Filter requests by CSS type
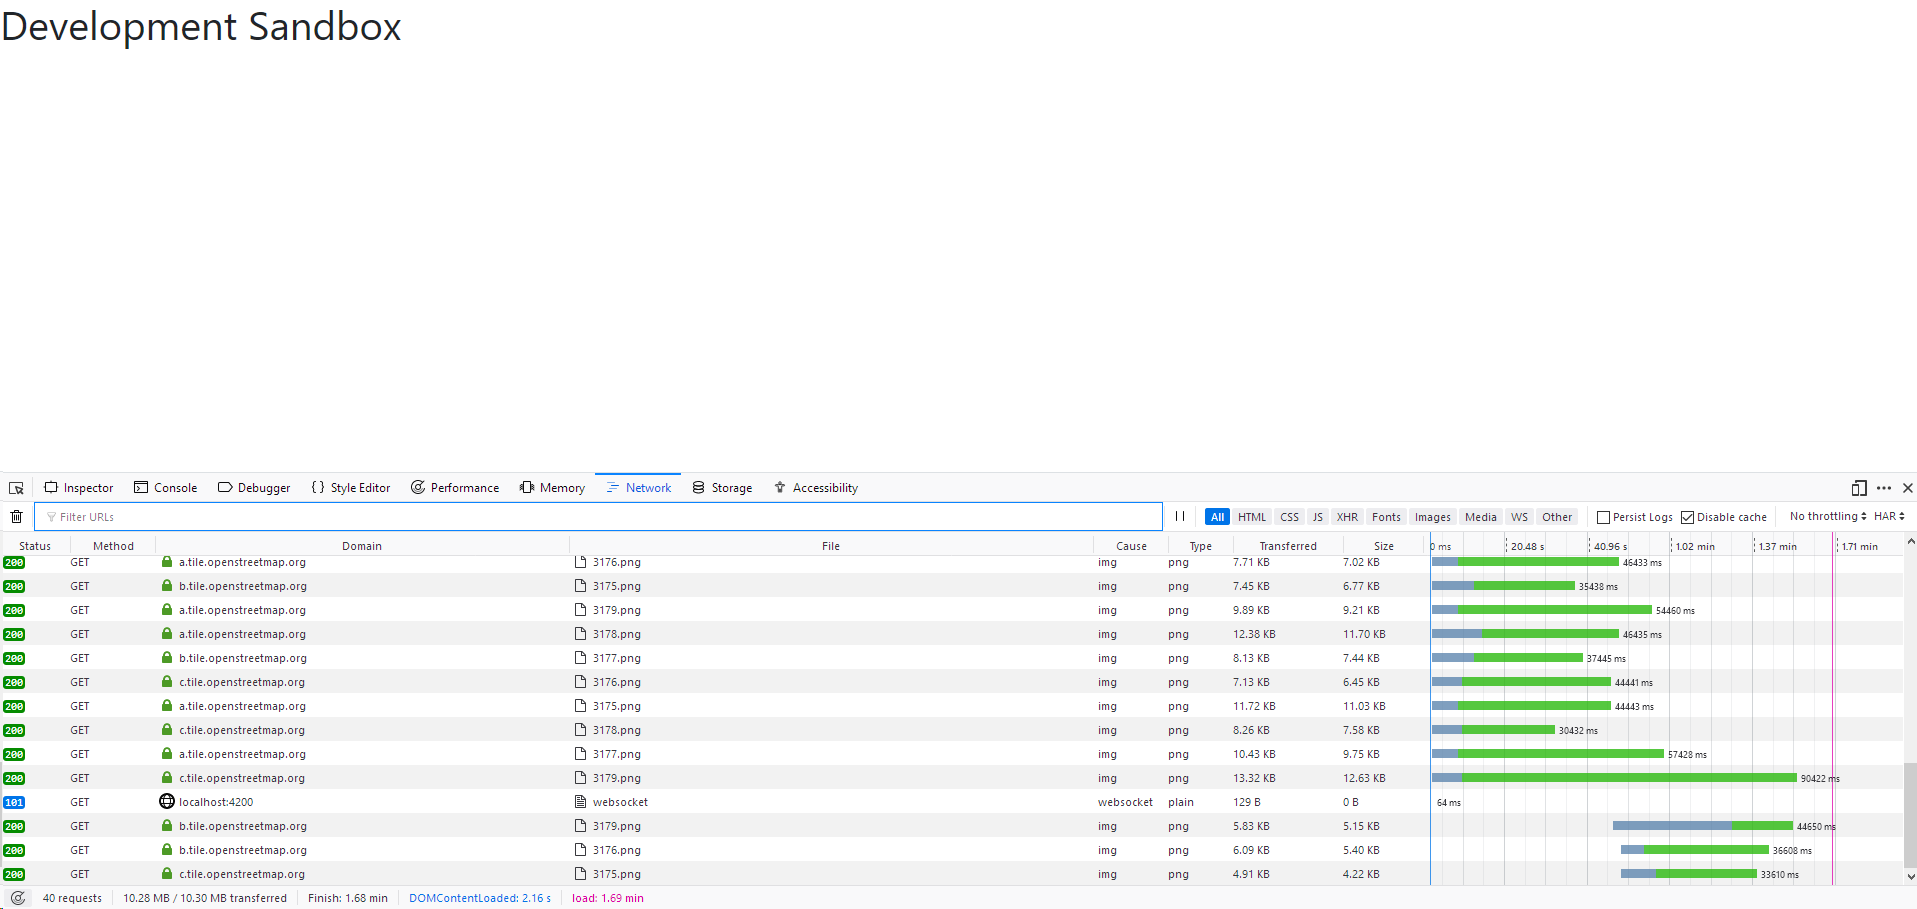 pos(1290,517)
